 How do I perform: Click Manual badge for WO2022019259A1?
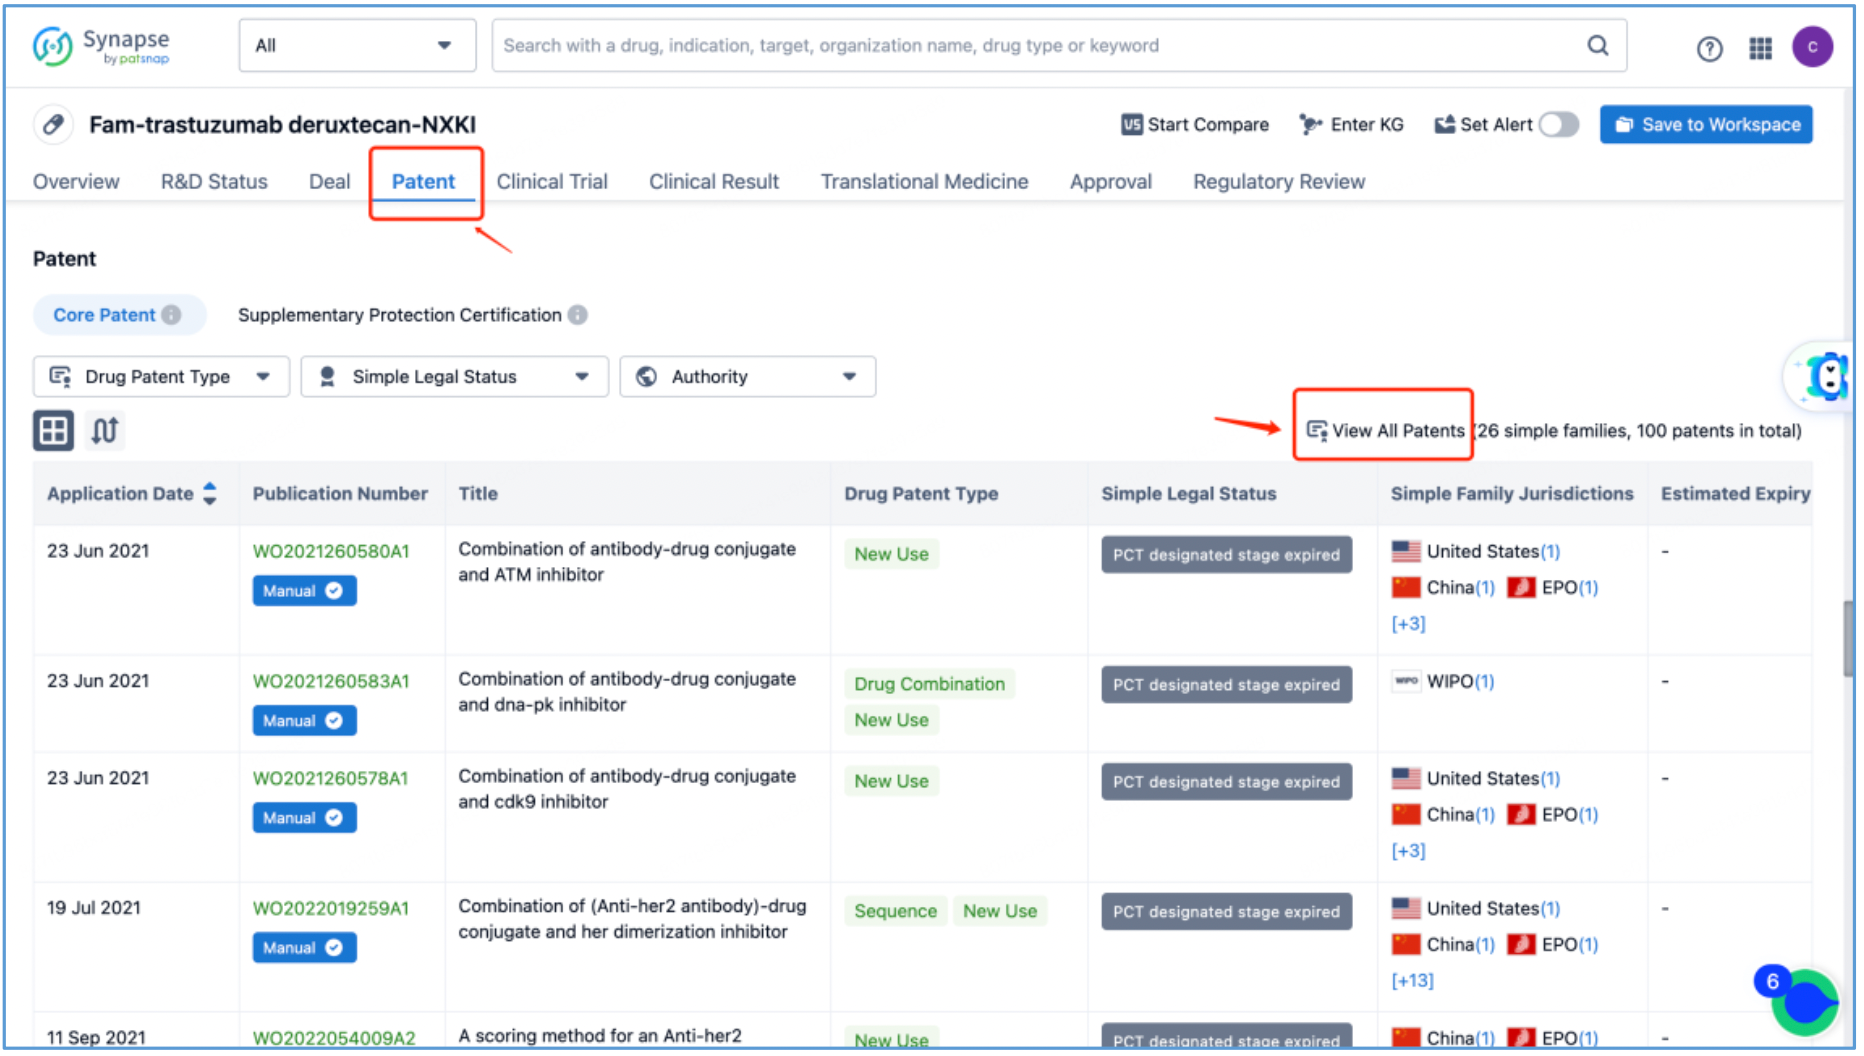pyautogui.click(x=304, y=948)
